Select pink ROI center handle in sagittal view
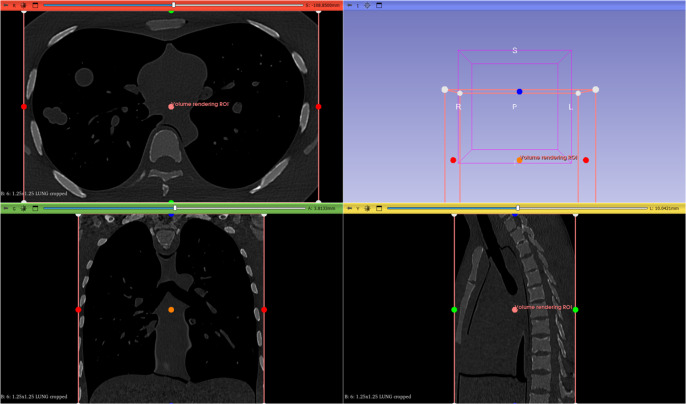 [514, 309]
